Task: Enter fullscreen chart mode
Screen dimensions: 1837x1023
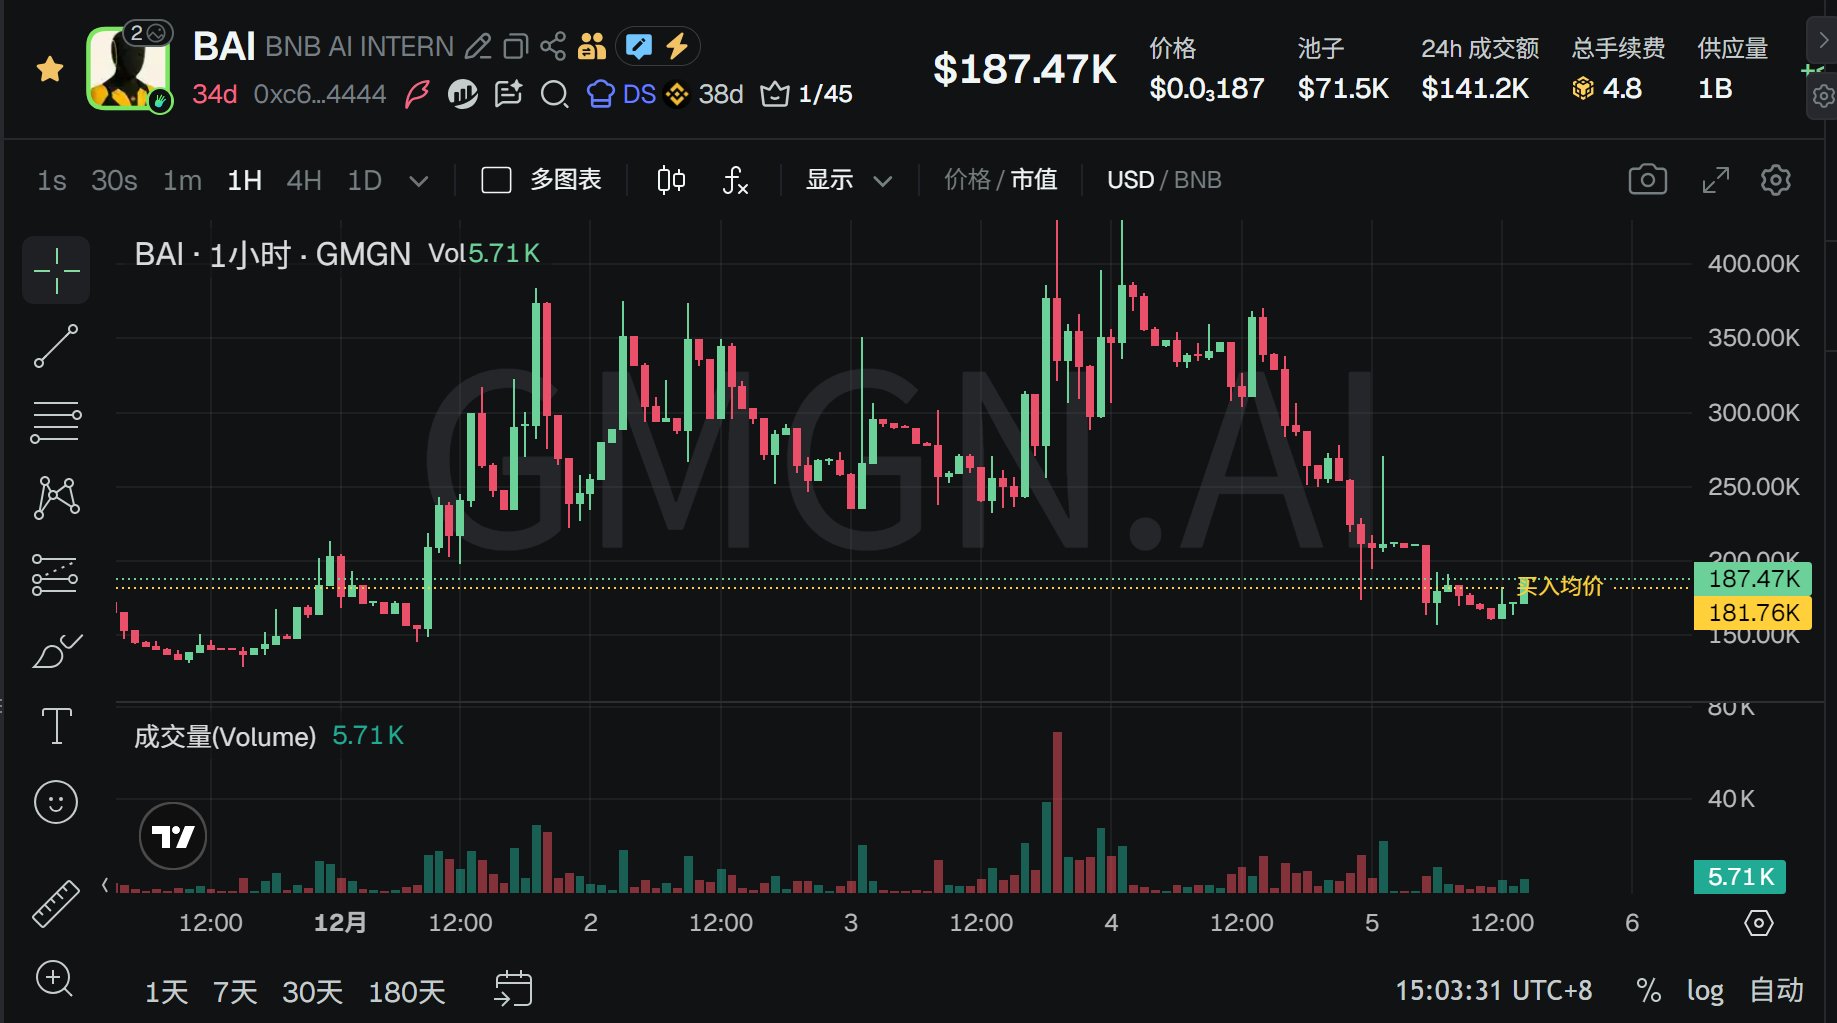Action: coord(1716,180)
